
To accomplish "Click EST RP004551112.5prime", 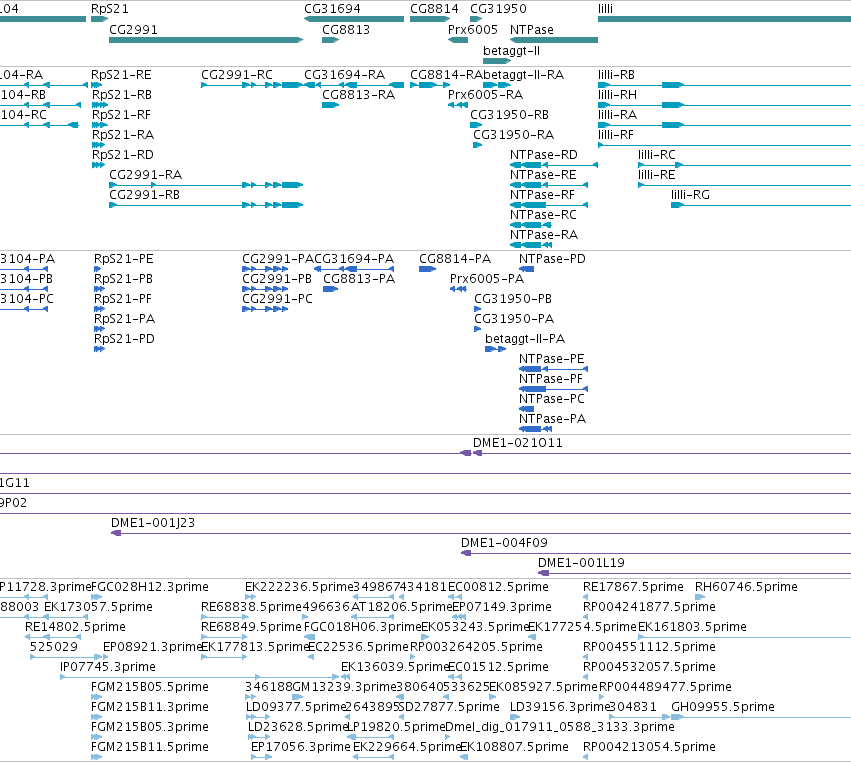I will coord(649,647).
